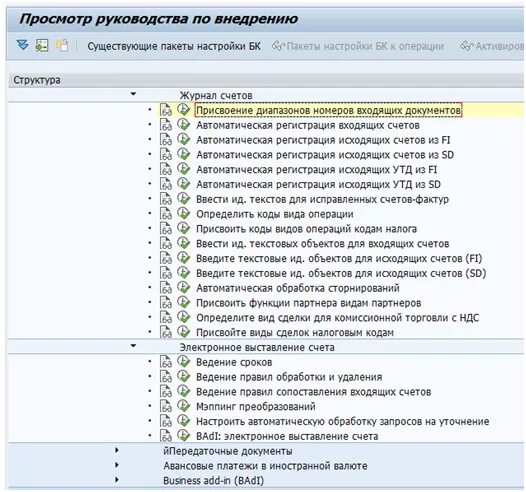
Task: Execute activity icon for Мэппинг преобразований
Action: 183,406
